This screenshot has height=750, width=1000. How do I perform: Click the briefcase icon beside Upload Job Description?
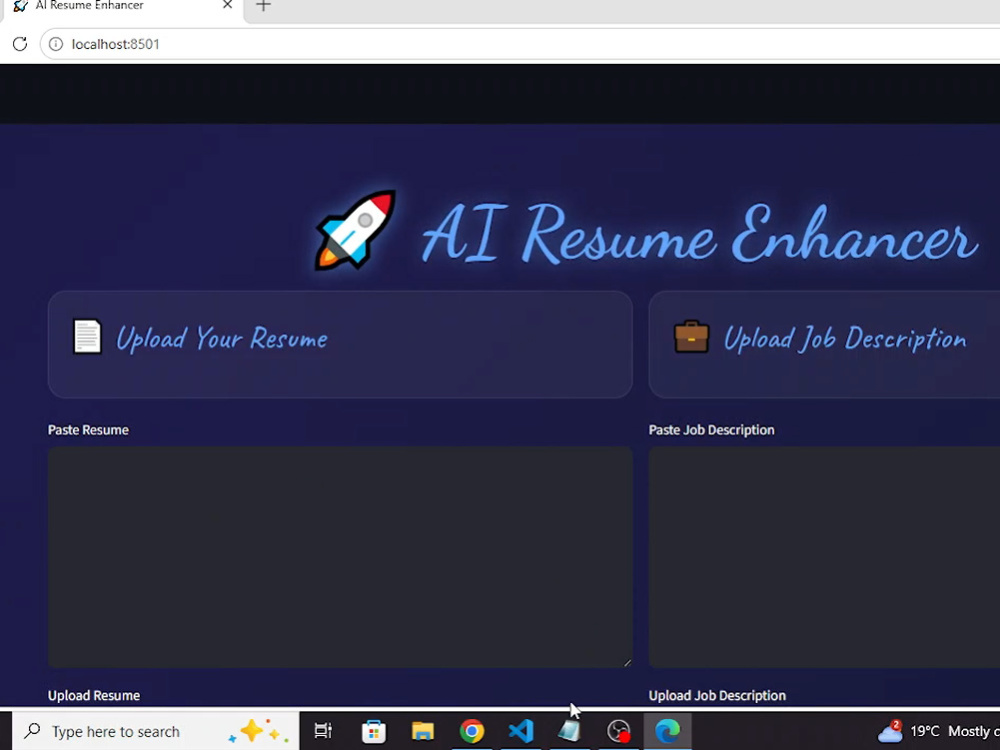coord(691,336)
